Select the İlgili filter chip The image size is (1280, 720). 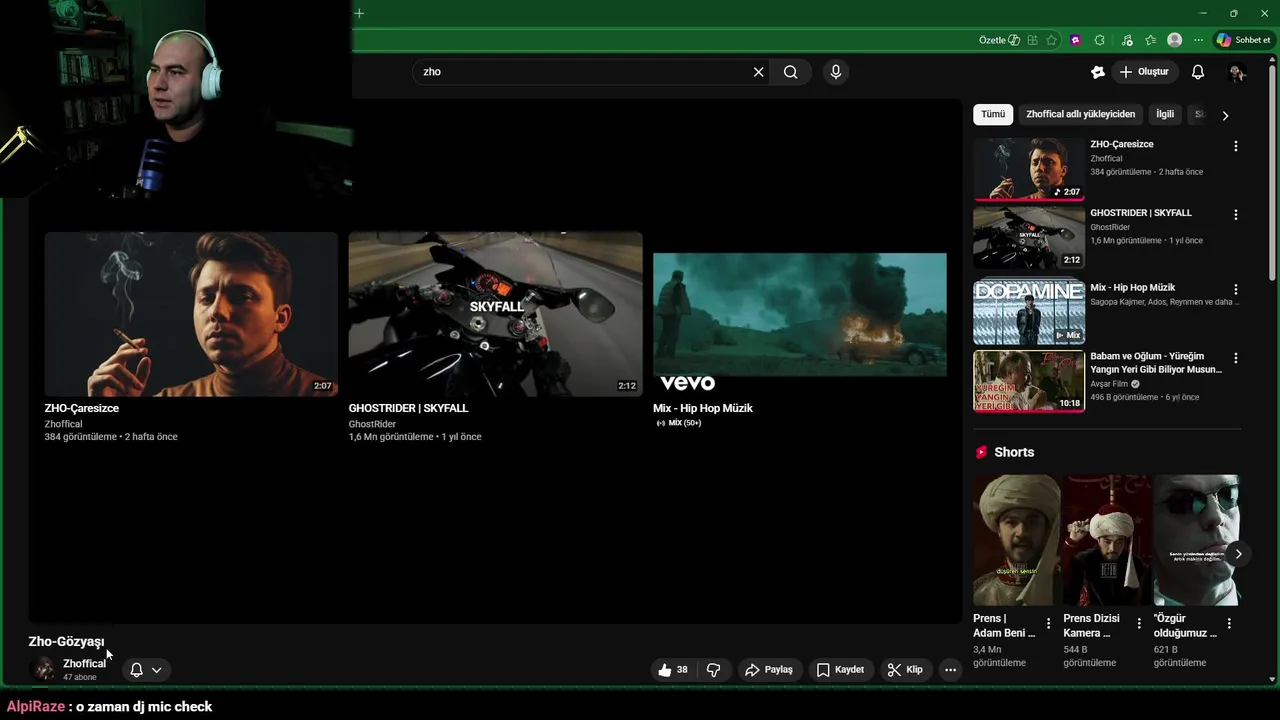pos(1165,114)
